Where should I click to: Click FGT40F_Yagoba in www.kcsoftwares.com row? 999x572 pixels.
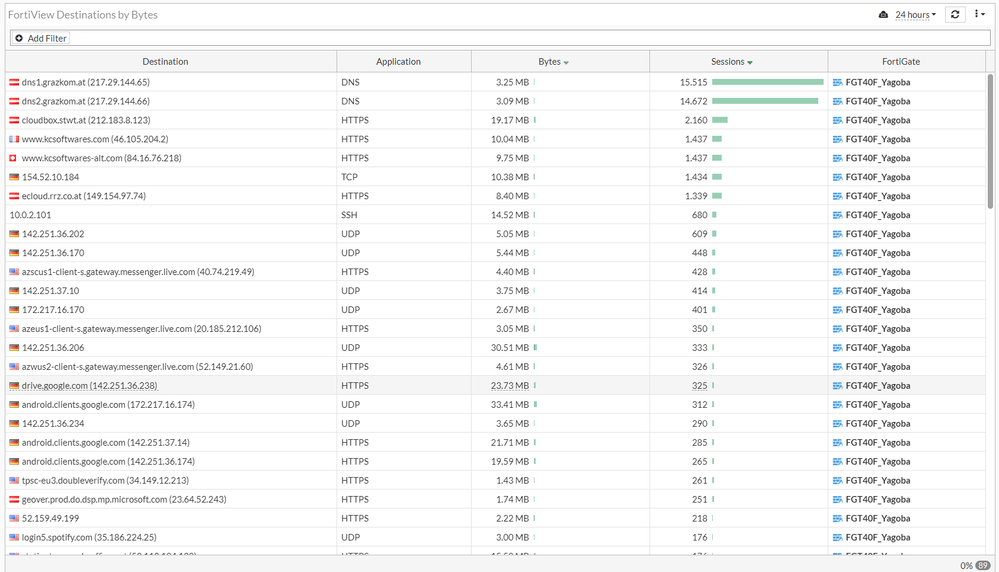tap(878, 139)
